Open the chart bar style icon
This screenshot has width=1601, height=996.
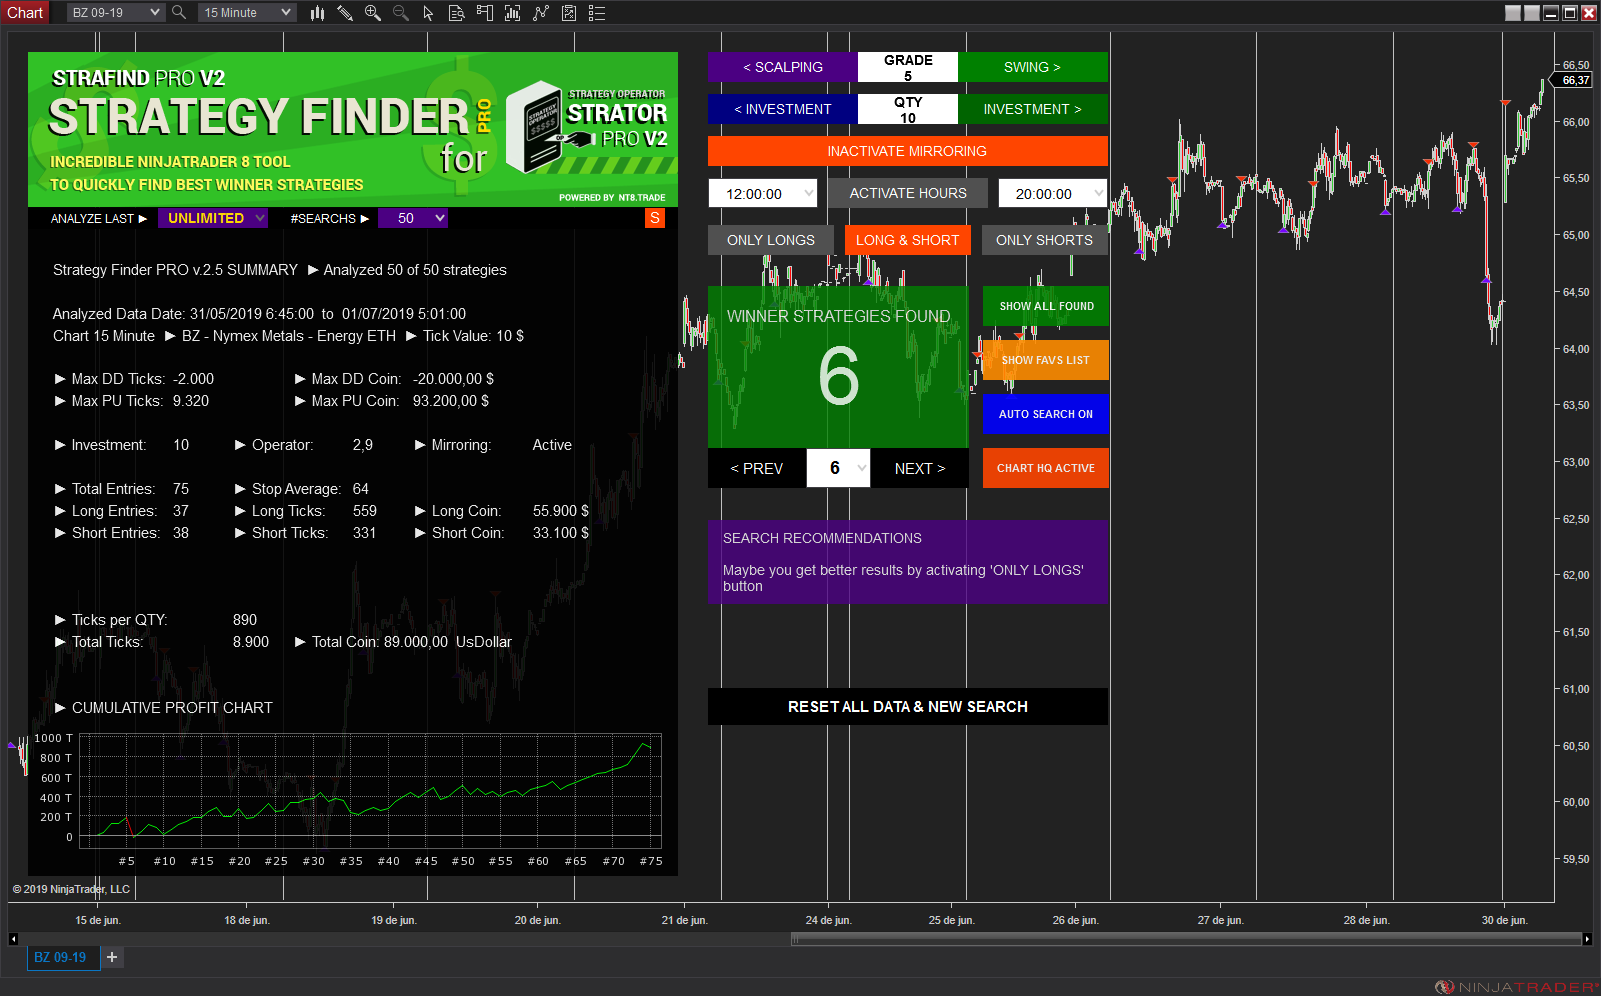click(x=317, y=13)
